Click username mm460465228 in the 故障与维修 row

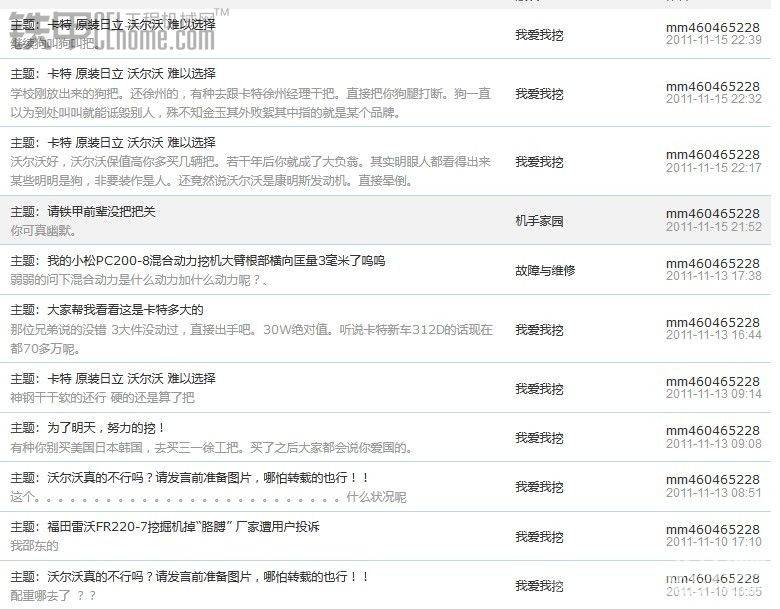(x=713, y=263)
